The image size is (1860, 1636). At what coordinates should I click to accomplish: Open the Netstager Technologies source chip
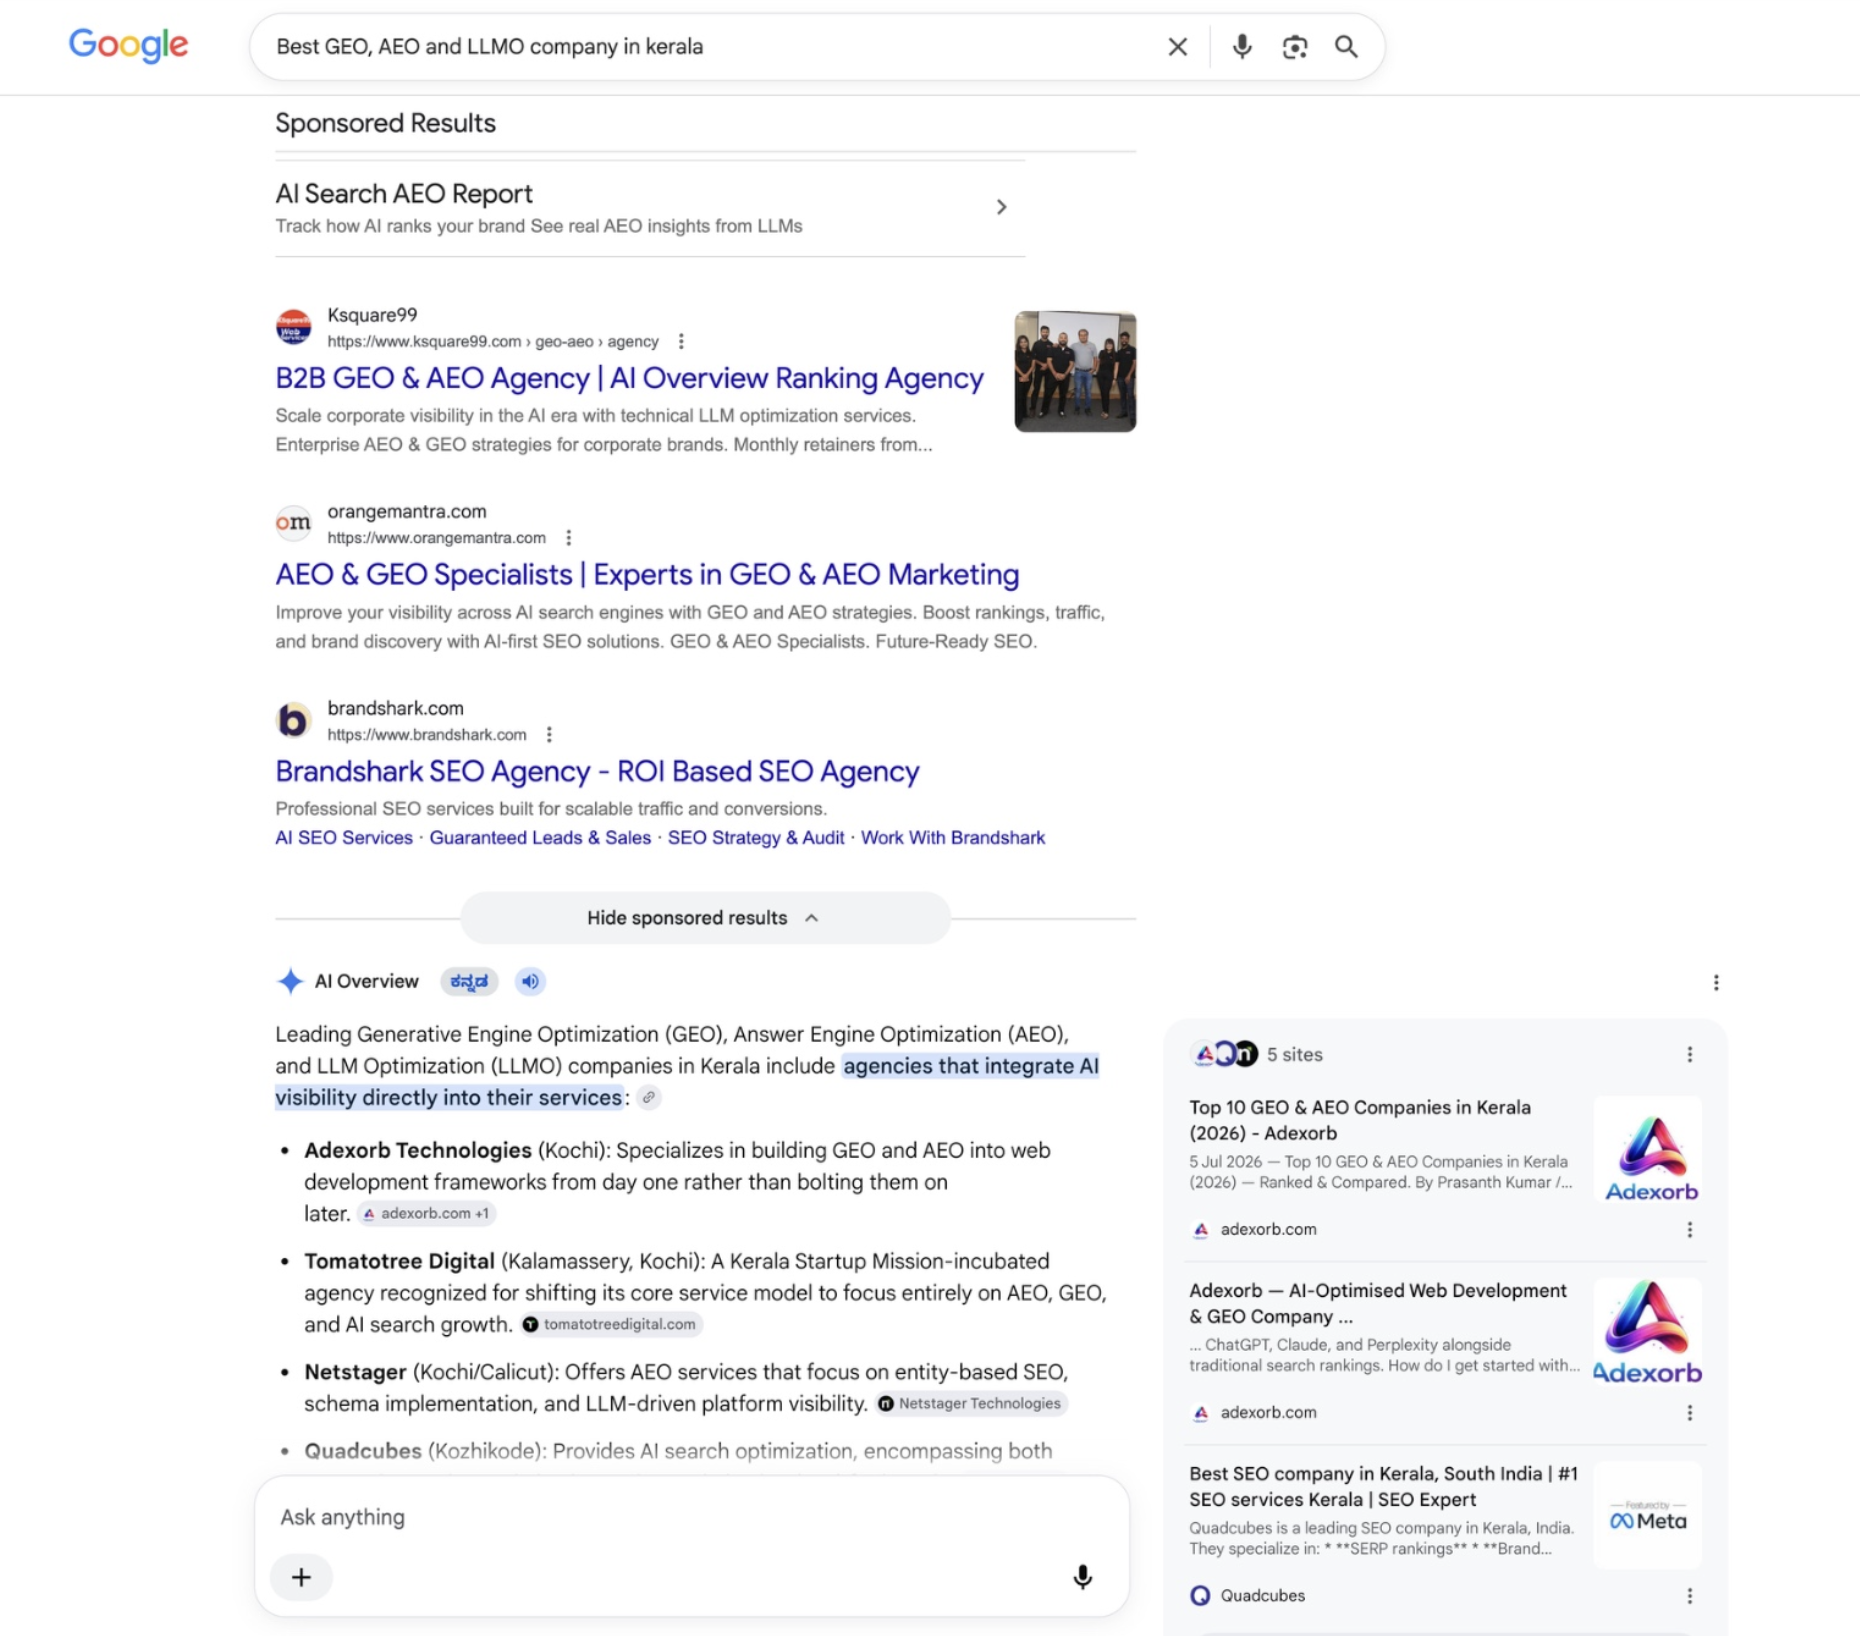(970, 1404)
